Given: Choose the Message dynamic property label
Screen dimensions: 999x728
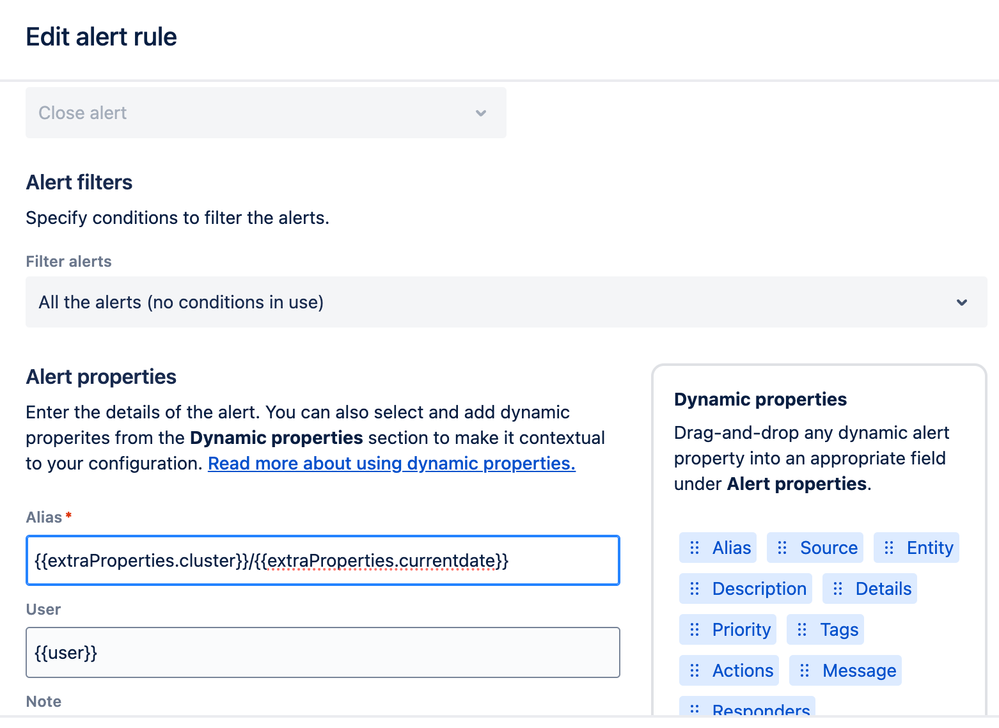Looking at the screenshot, I should point(859,671).
